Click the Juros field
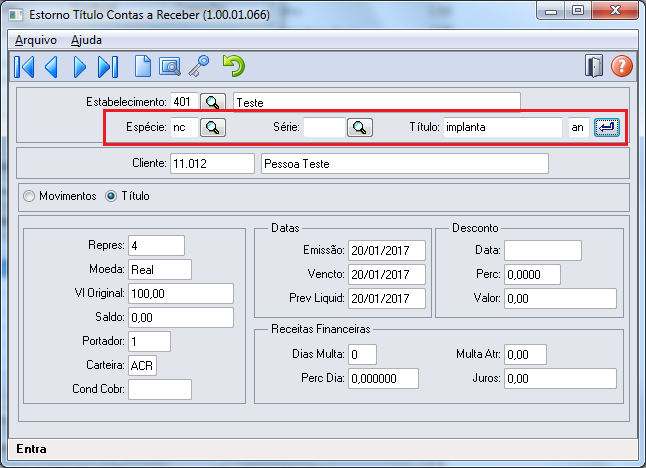The height and width of the screenshot is (468, 646). point(560,378)
